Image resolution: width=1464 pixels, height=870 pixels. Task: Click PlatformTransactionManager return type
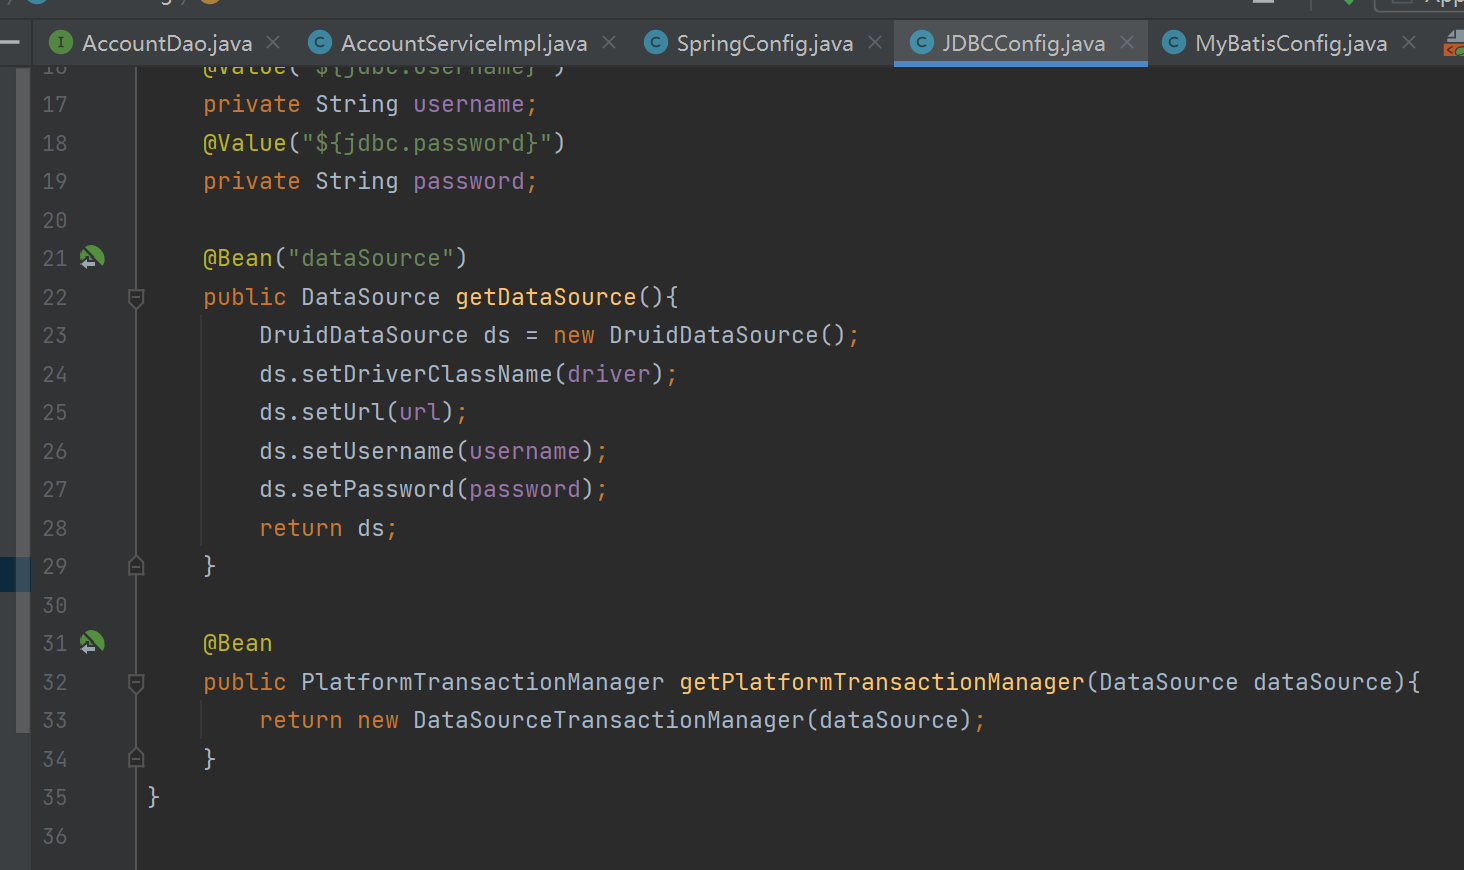pyautogui.click(x=483, y=682)
